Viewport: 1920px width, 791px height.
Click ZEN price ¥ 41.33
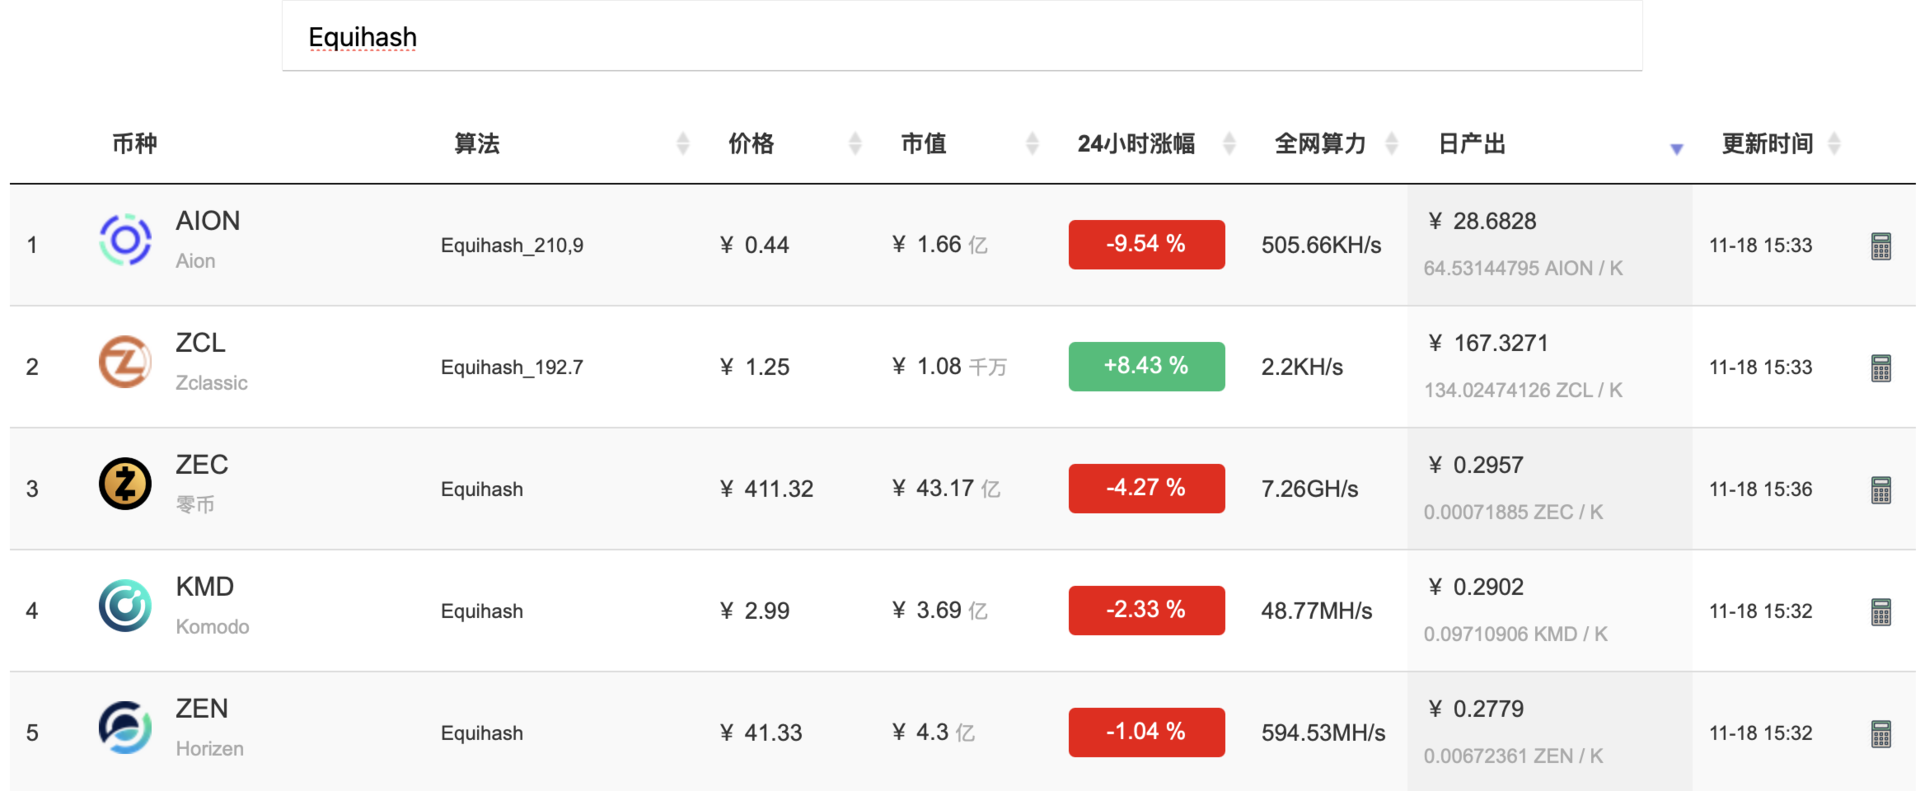[x=760, y=733]
